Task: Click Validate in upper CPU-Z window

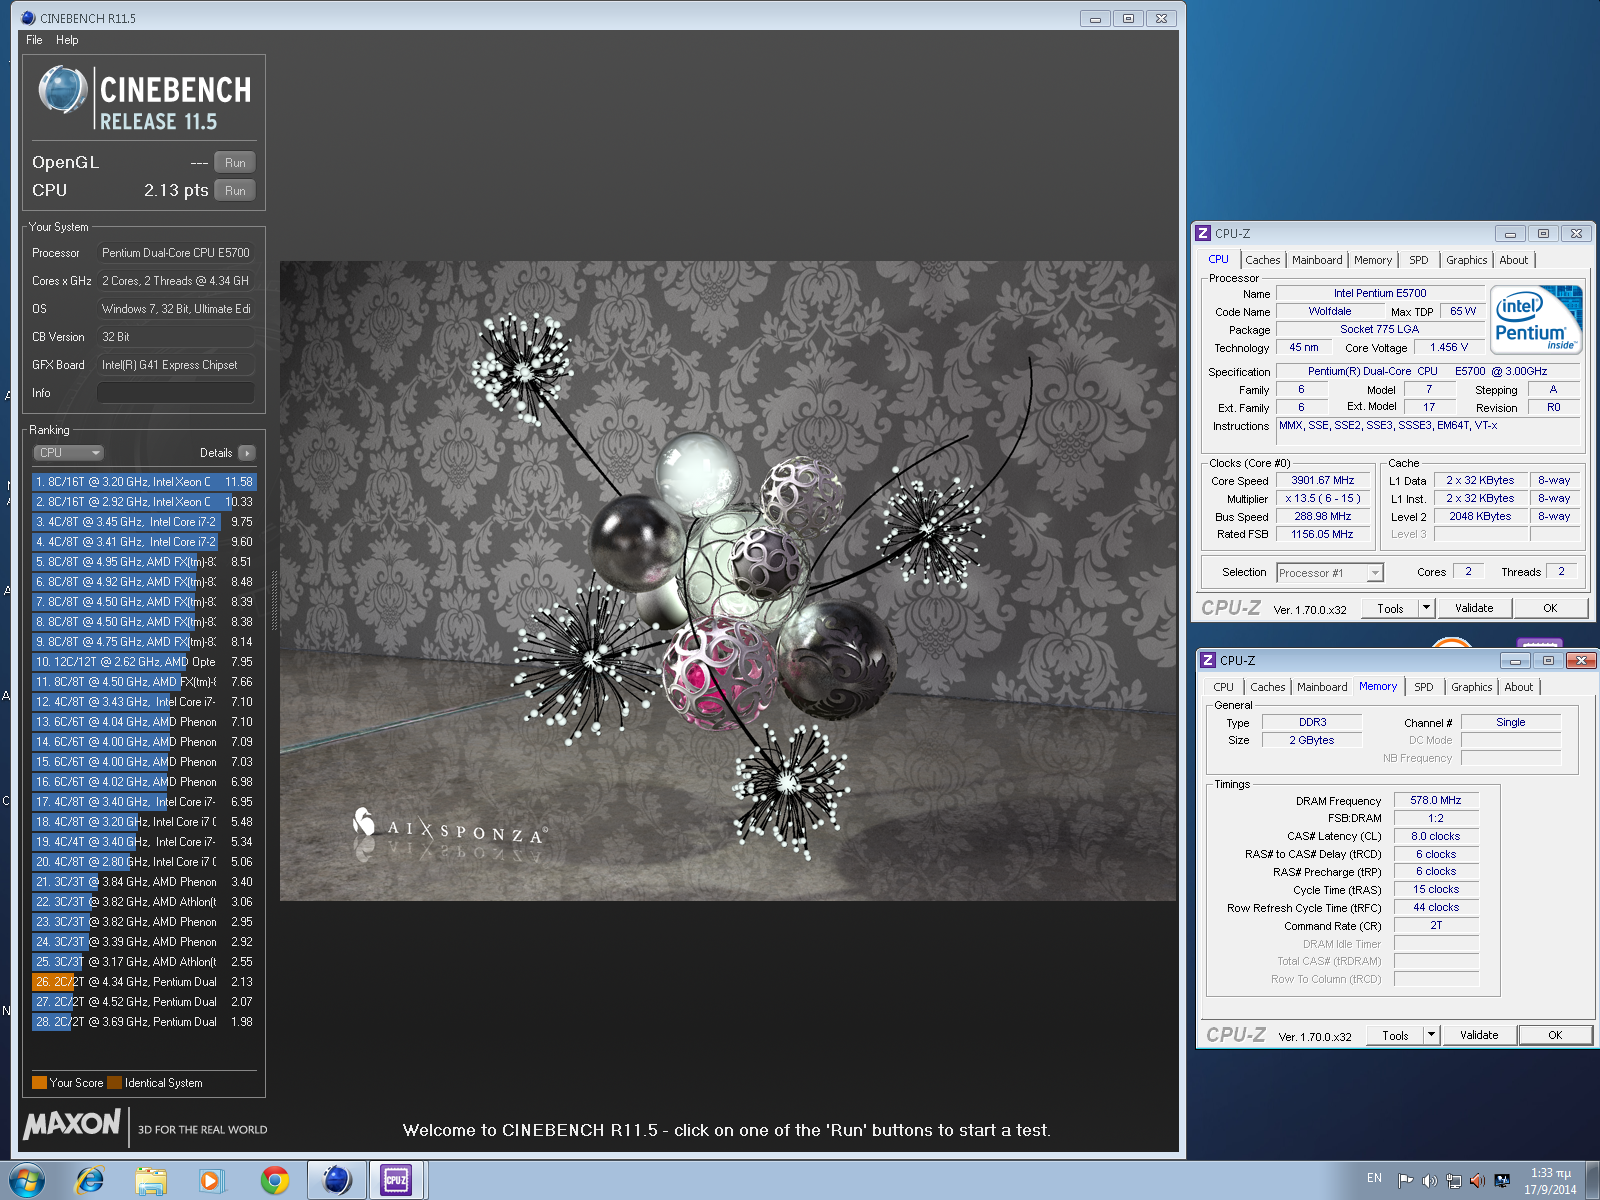Action: [1474, 608]
